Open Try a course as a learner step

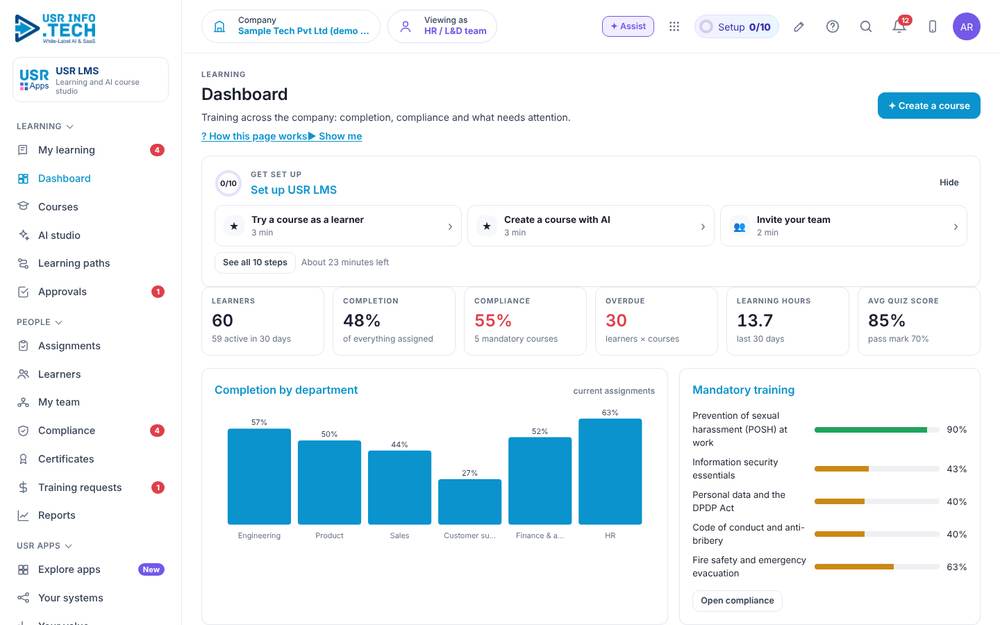(338, 226)
